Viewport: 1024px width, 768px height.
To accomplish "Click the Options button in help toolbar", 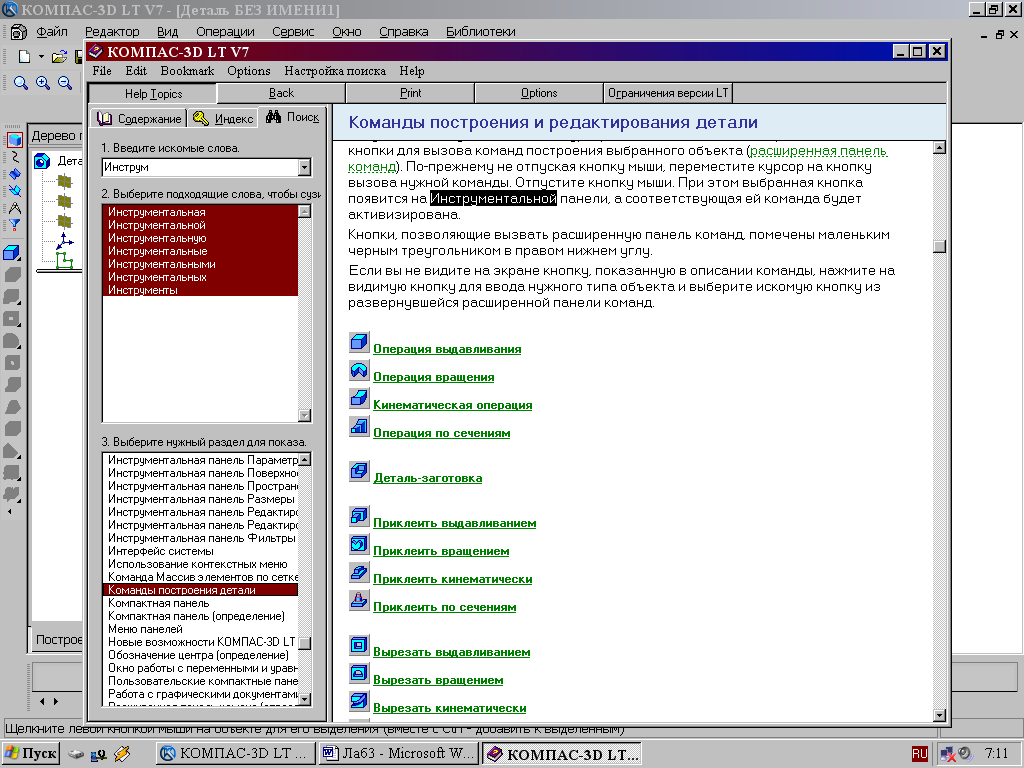I will click(539, 93).
